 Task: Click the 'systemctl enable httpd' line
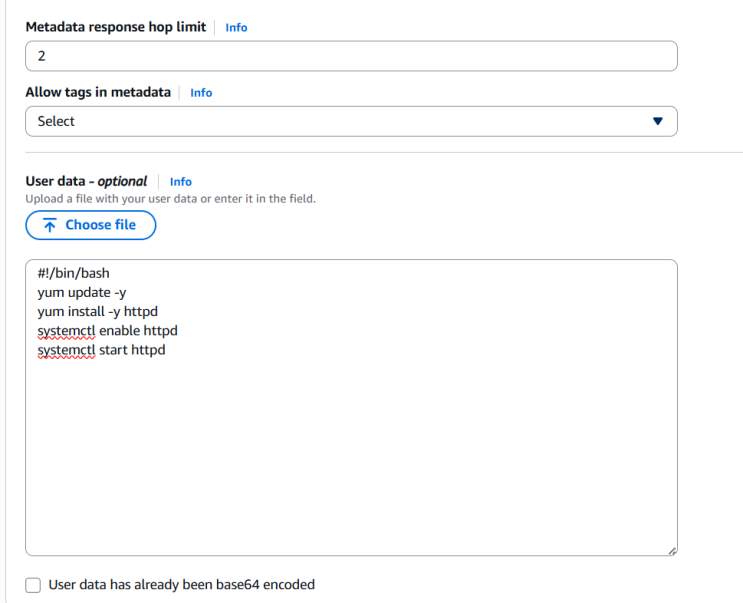coord(108,331)
